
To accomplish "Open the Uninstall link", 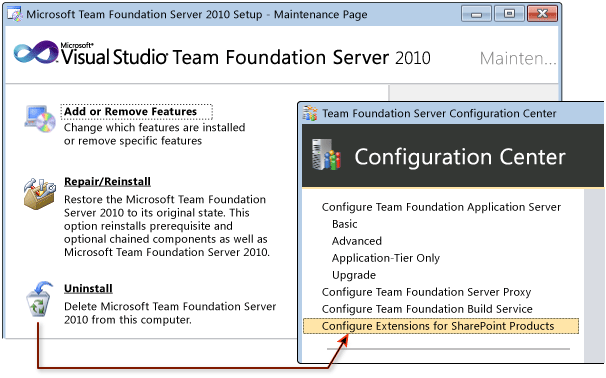I will pos(88,289).
